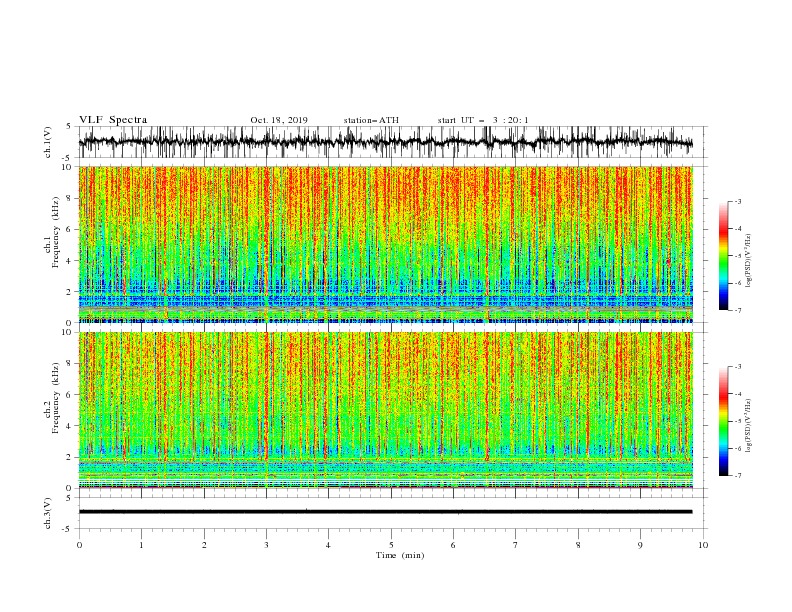Click the time axis tick label "5"
The width and height of the screenshot is (792, 612).
pyautogui.click(x=391, y=545)
